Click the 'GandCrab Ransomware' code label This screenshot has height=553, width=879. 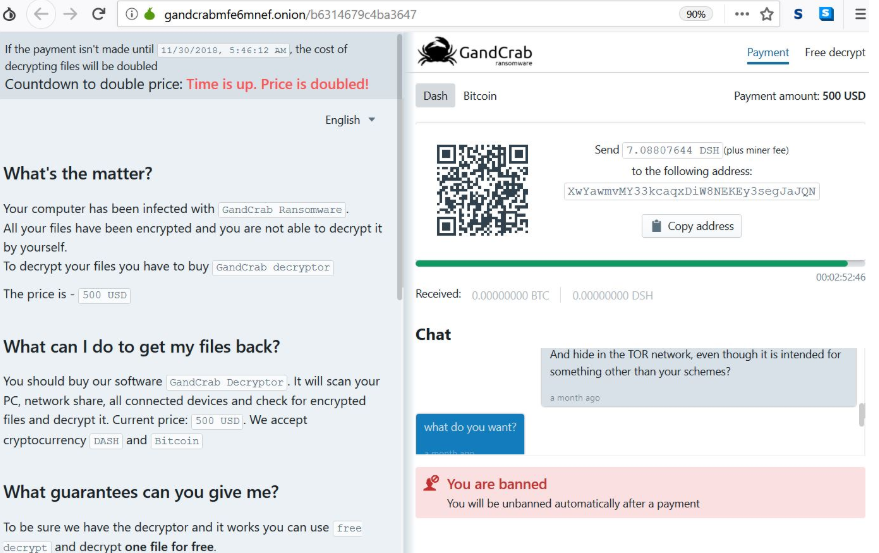pos(282,210)
